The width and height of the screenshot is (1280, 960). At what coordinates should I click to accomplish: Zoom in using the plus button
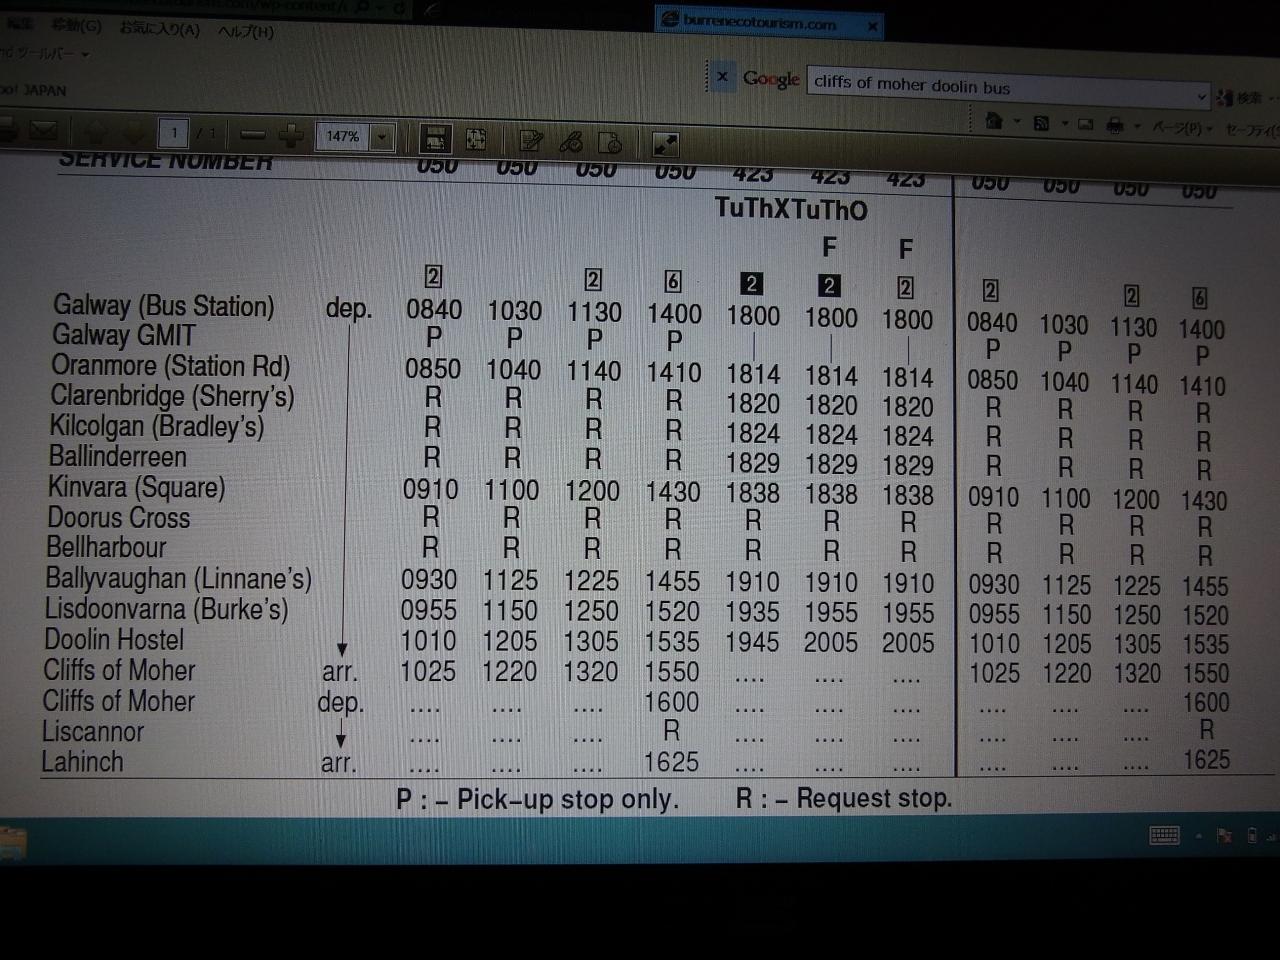[291, 135]
